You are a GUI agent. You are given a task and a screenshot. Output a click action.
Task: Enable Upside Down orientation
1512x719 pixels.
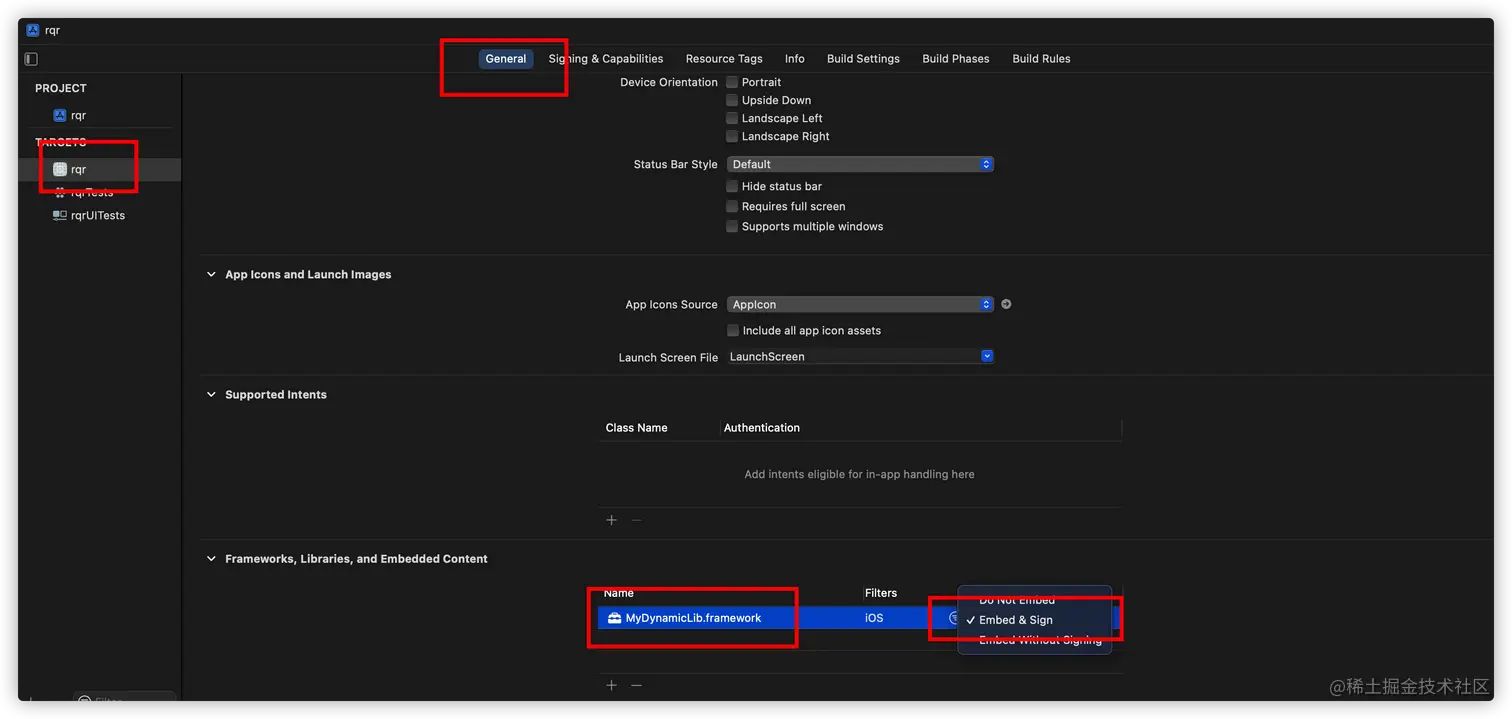(x=732, y=100)
